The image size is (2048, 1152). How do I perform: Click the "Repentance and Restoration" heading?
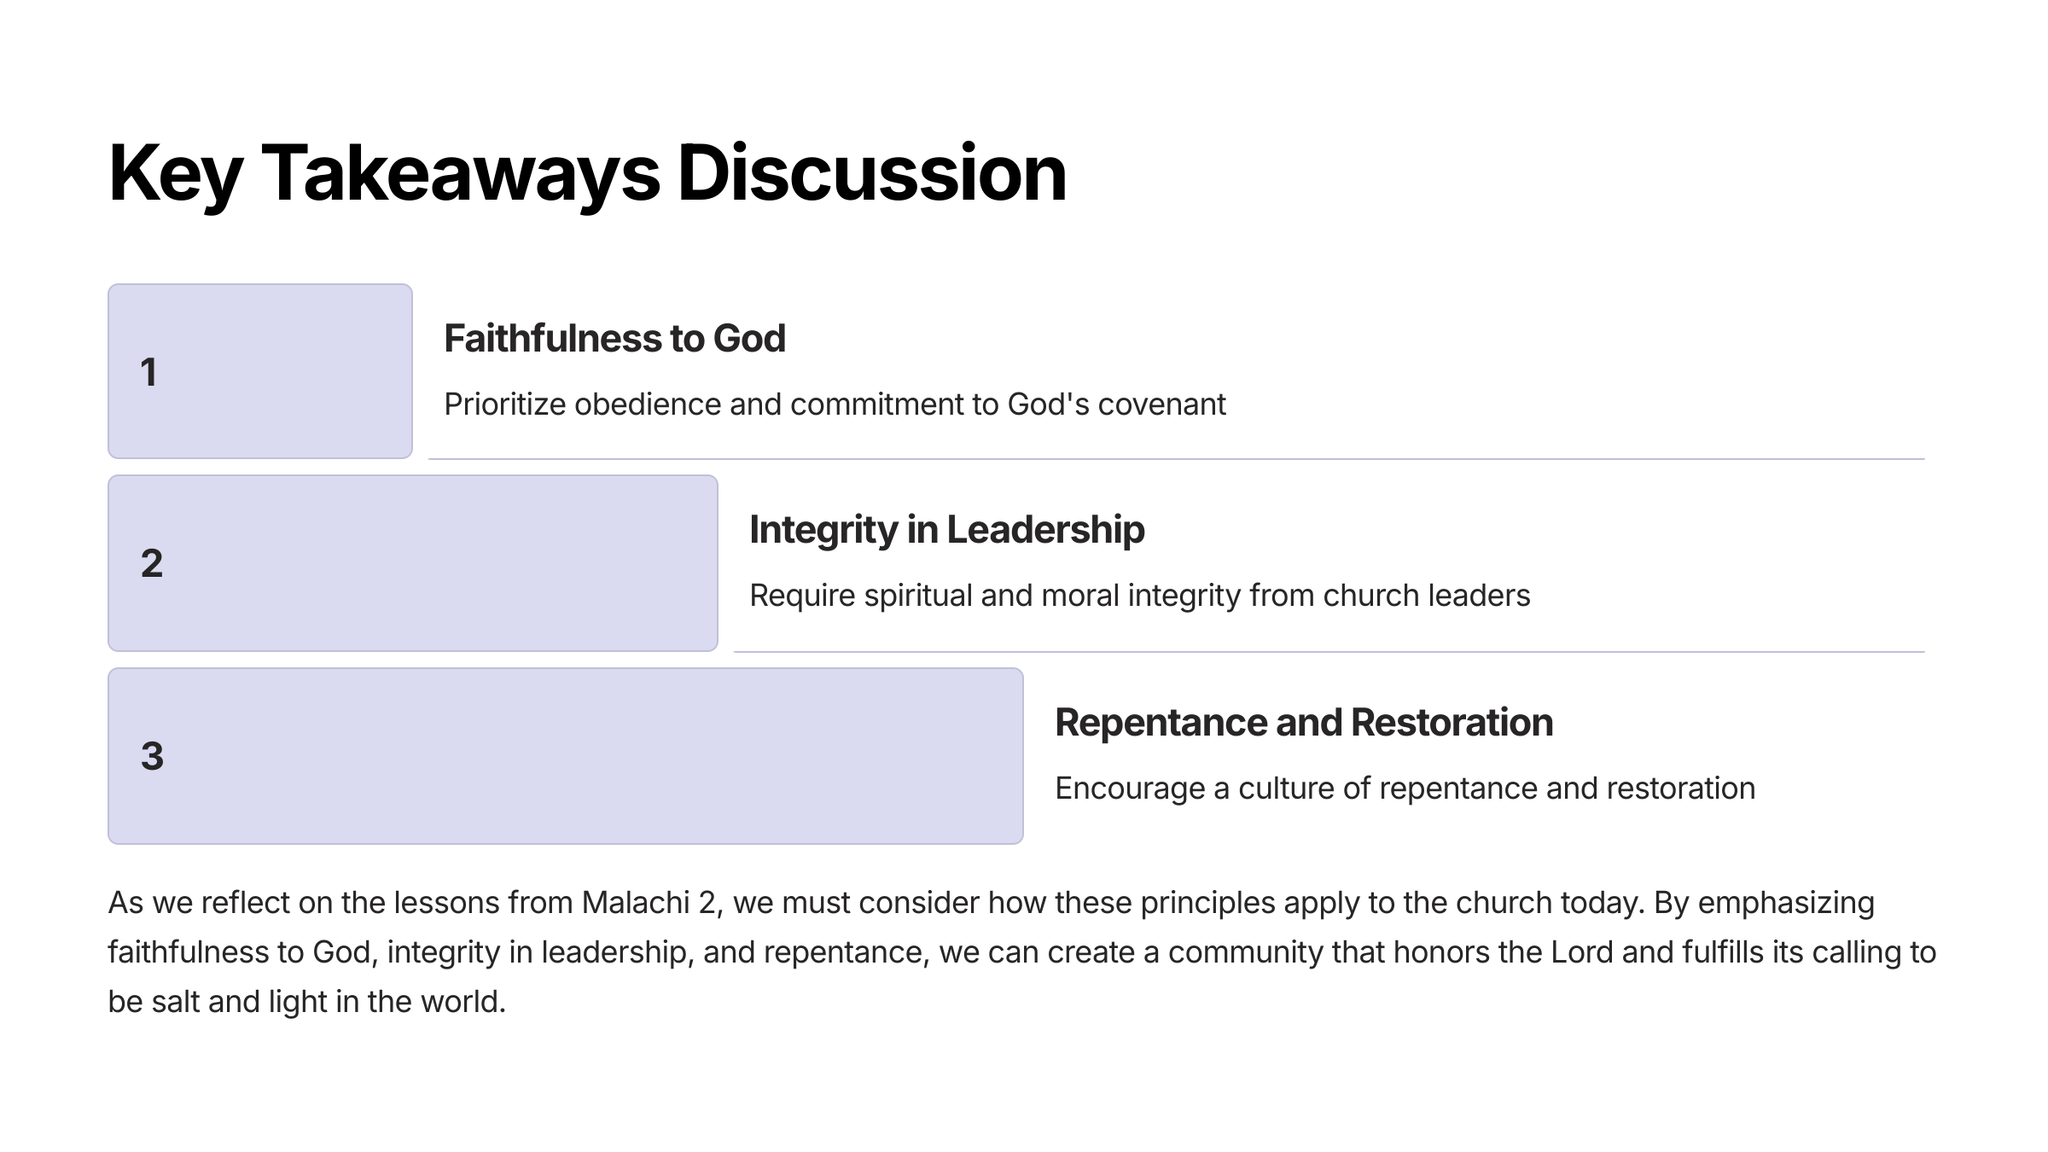[x=1303, y=723]
